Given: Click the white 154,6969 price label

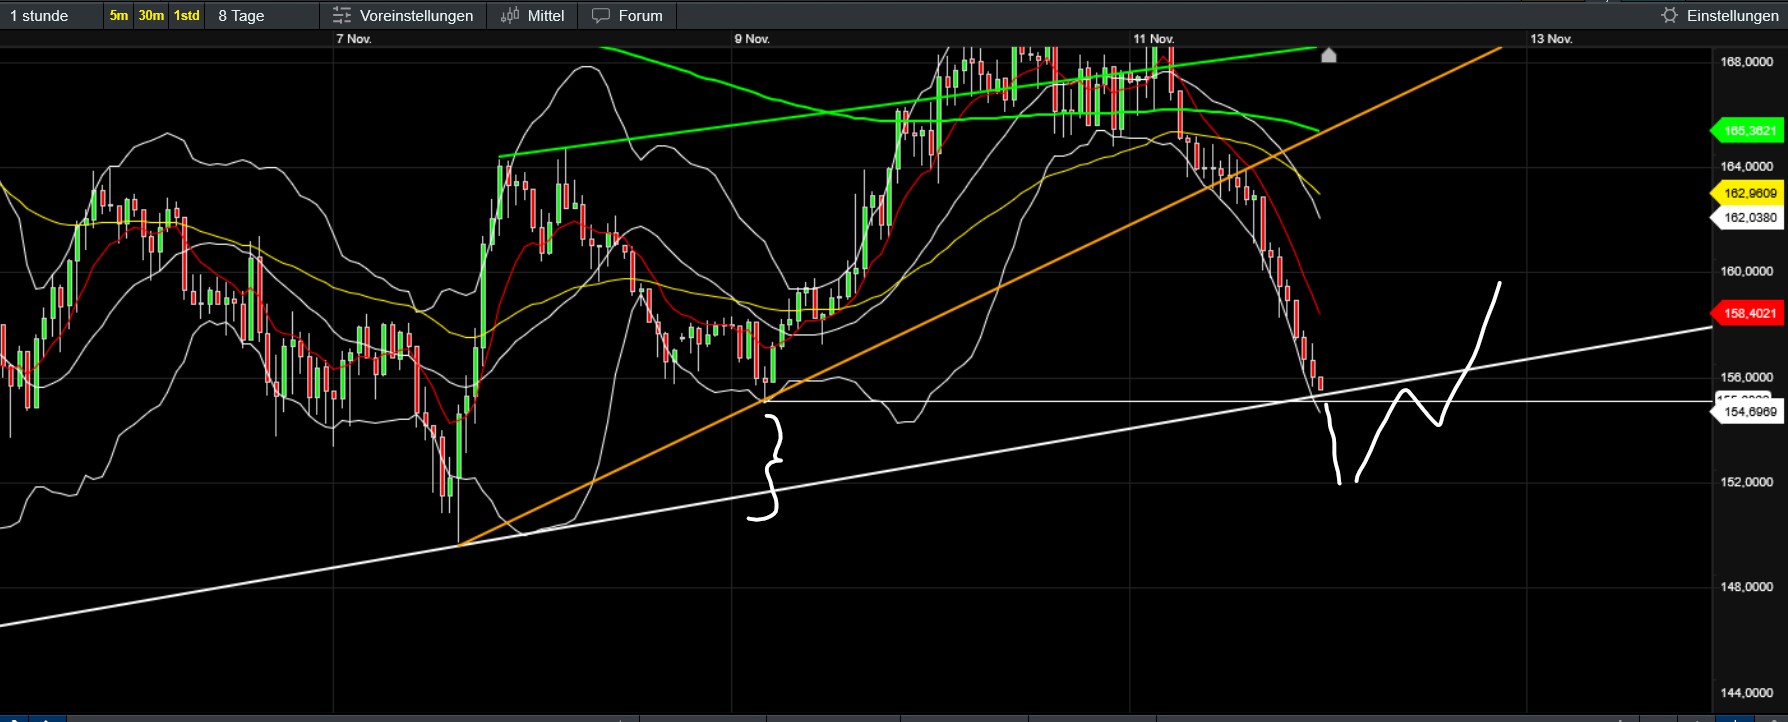Looking at the screenshot, I should coord(1749,412).
